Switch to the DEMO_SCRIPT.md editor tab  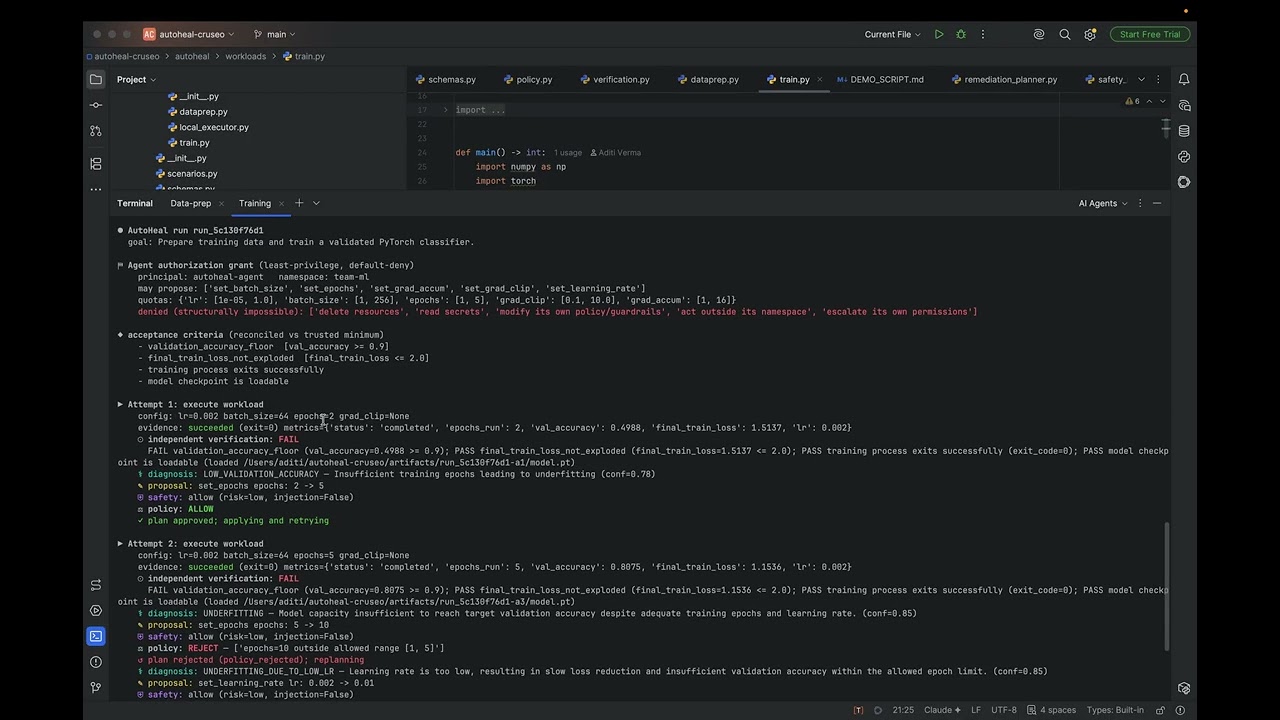880,79
